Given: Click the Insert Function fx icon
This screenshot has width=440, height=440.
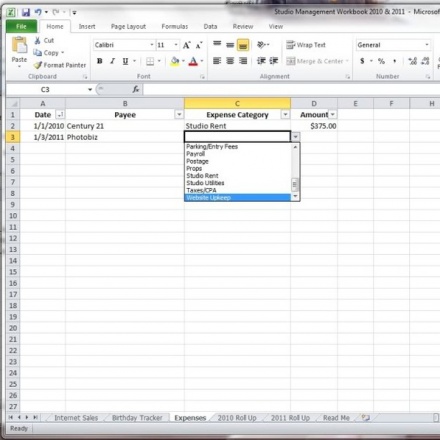Looking at the screenshot, I should 136,89.
